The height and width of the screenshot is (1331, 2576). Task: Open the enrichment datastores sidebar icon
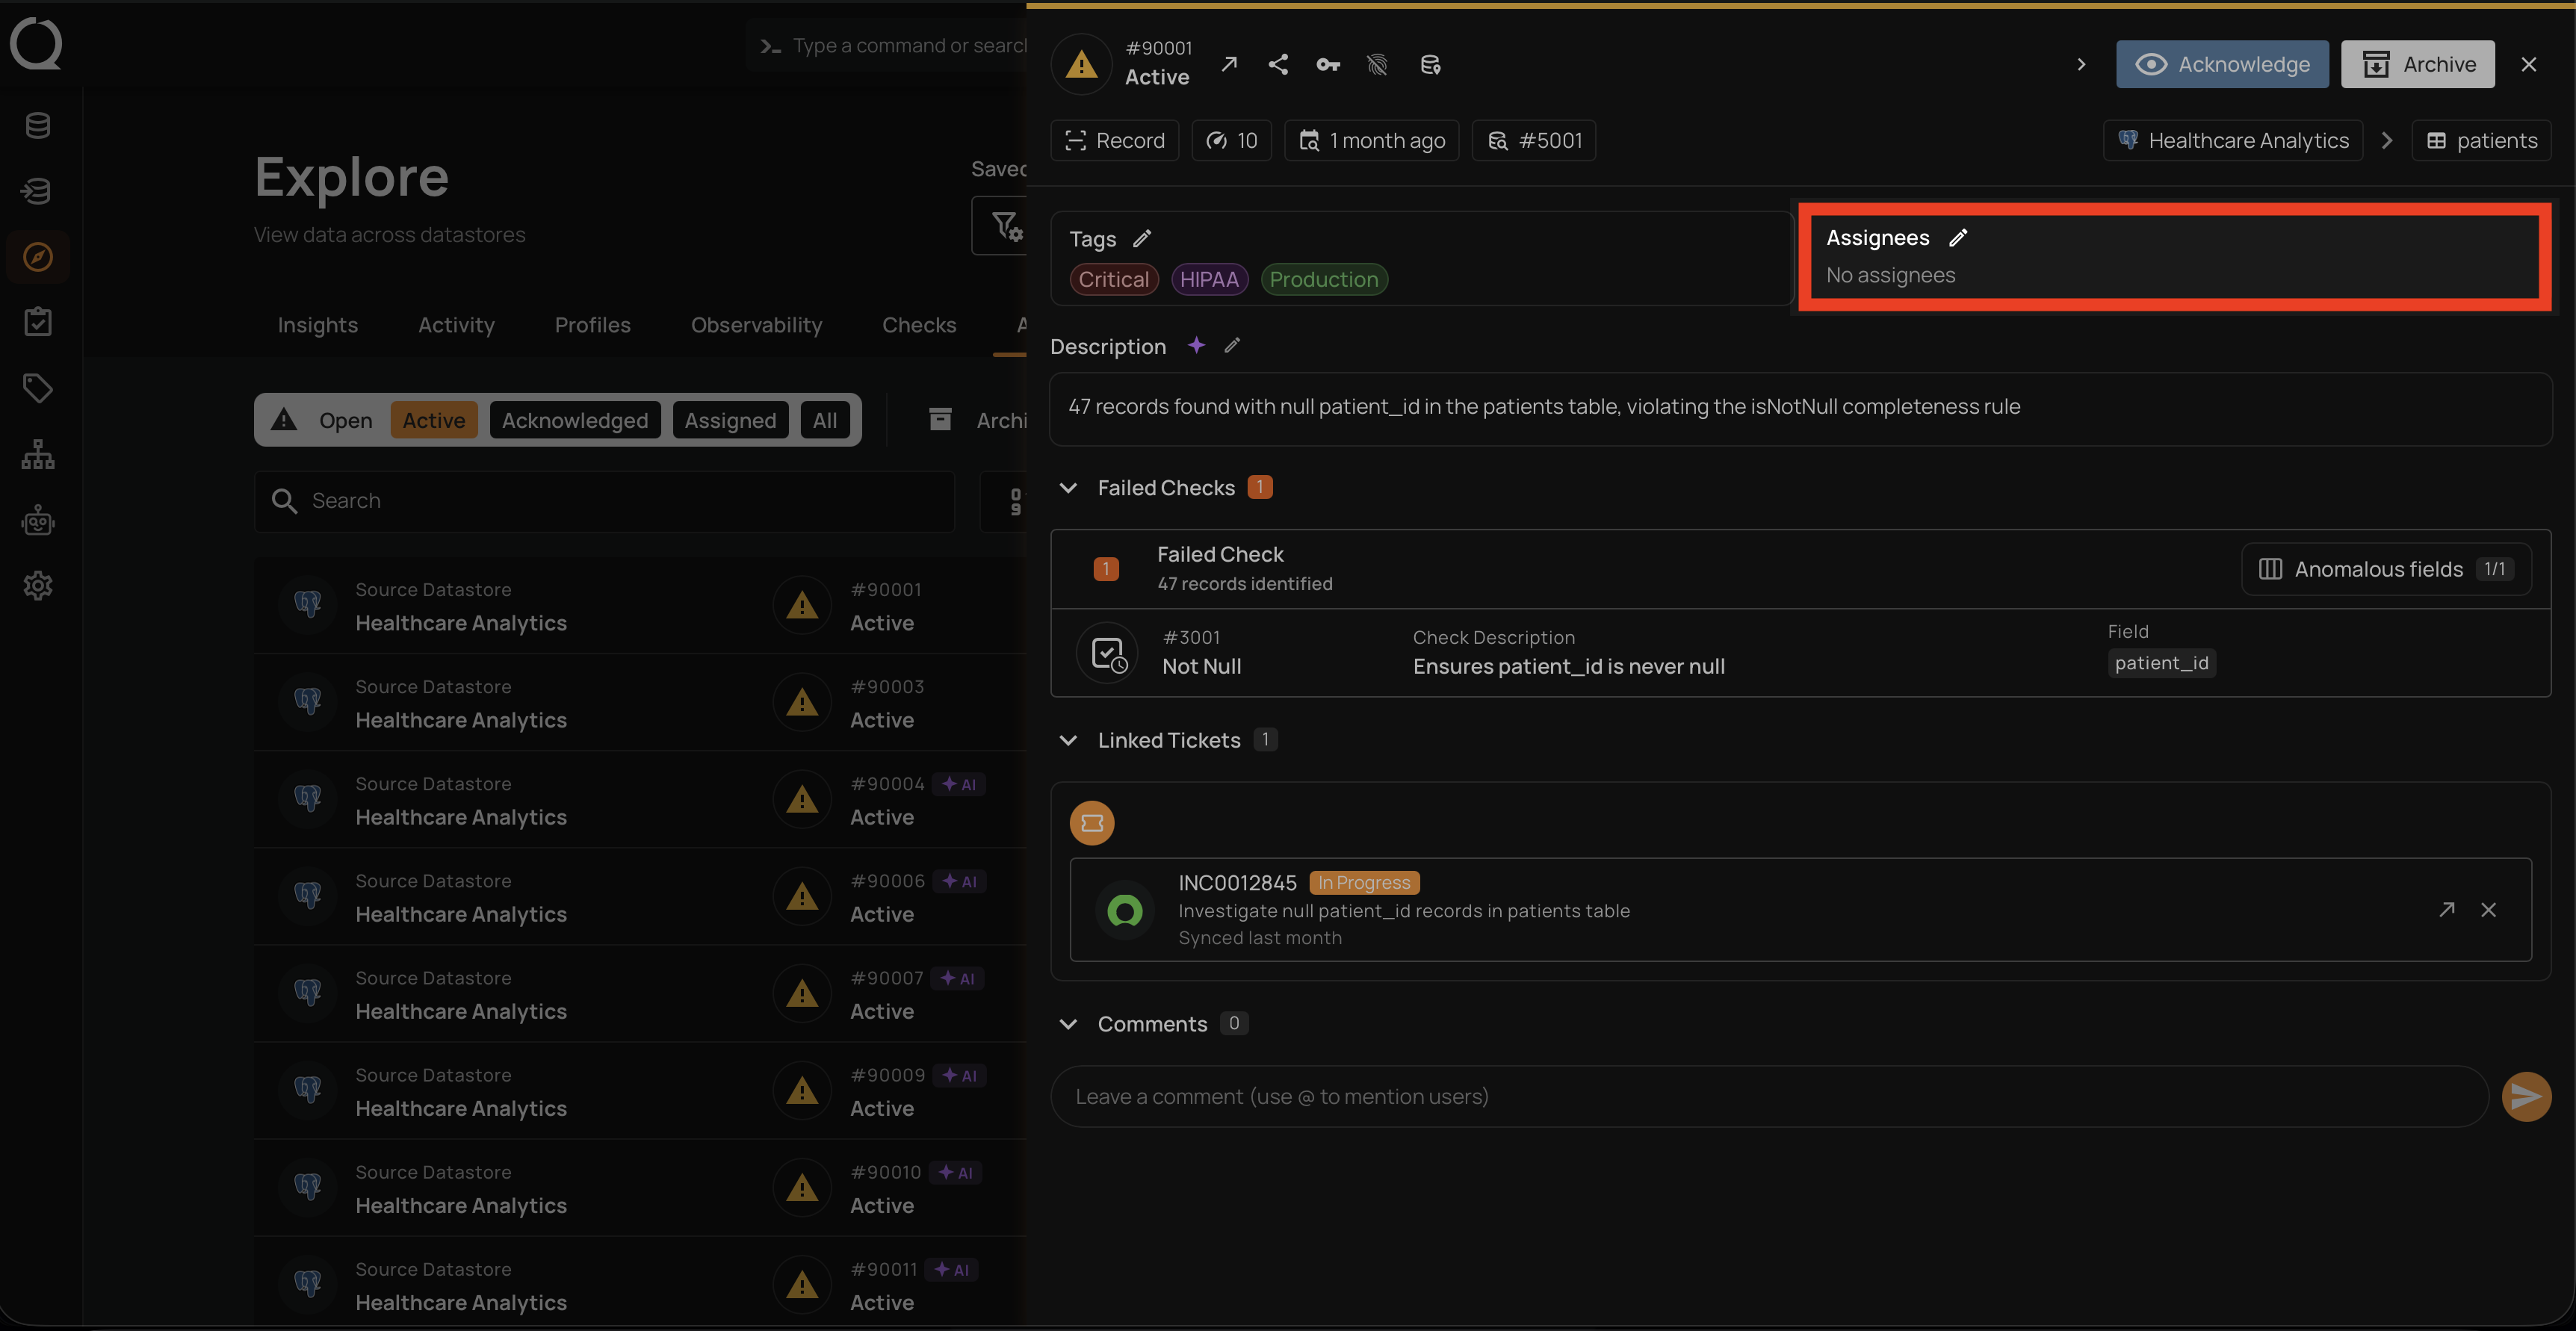point(38,190)
